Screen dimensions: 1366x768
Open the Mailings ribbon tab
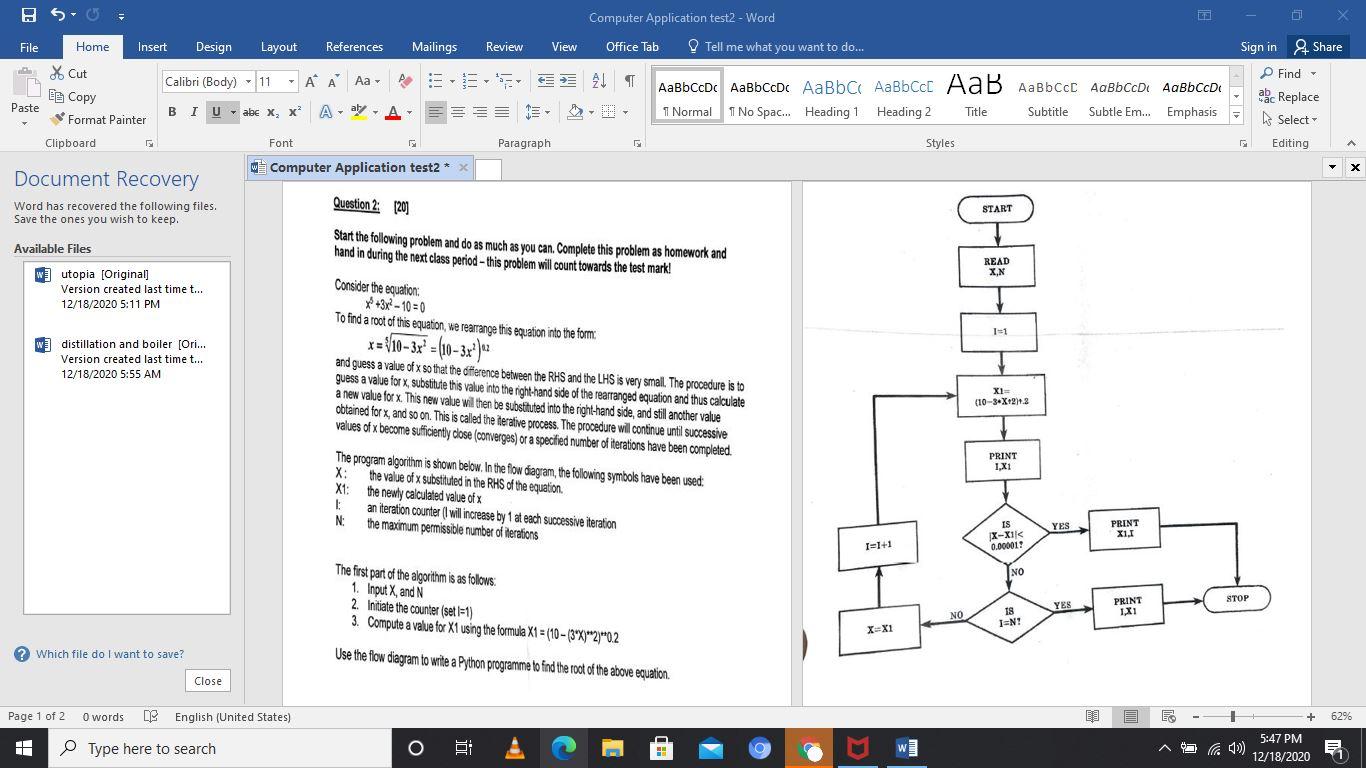(x=433, y=47)
